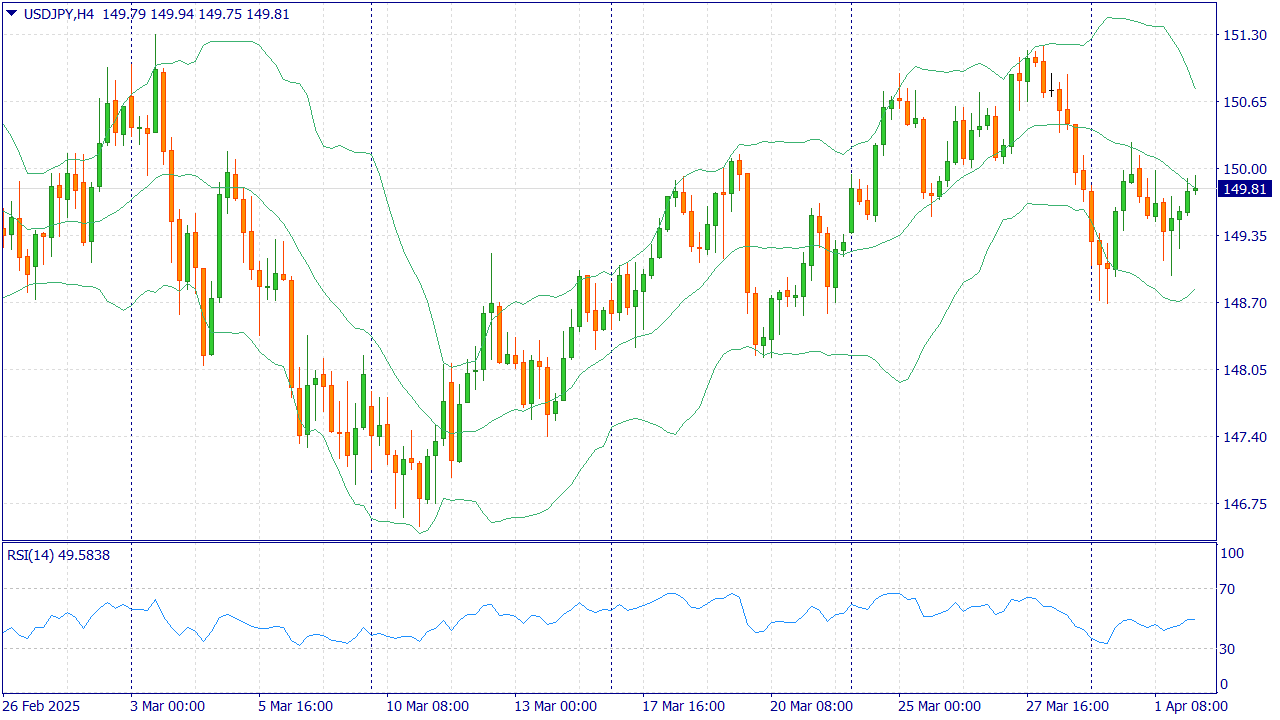Click the RSI 100 scale label
The width and height of the screenshot is (1280, 720).
click(1234, 554)
